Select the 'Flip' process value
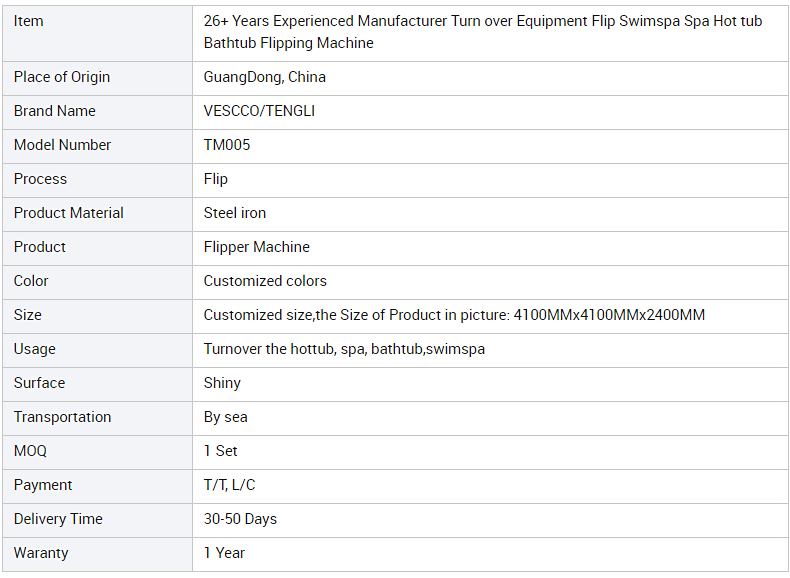The image size is (790, 578). click(x=216, y=179)
